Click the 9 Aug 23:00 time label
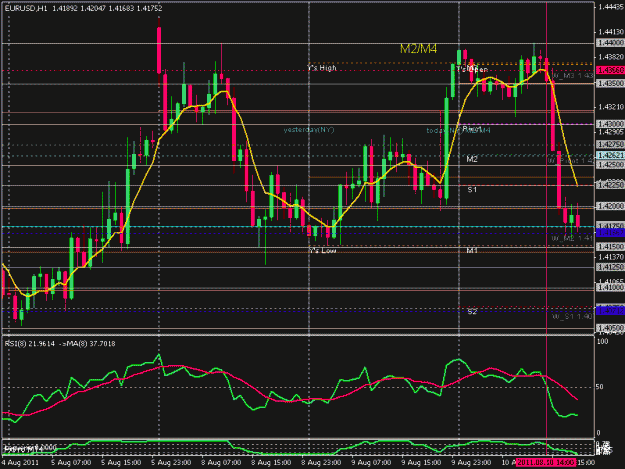Image resolution: width=625 pixels, height=469 pixels. 472,463
